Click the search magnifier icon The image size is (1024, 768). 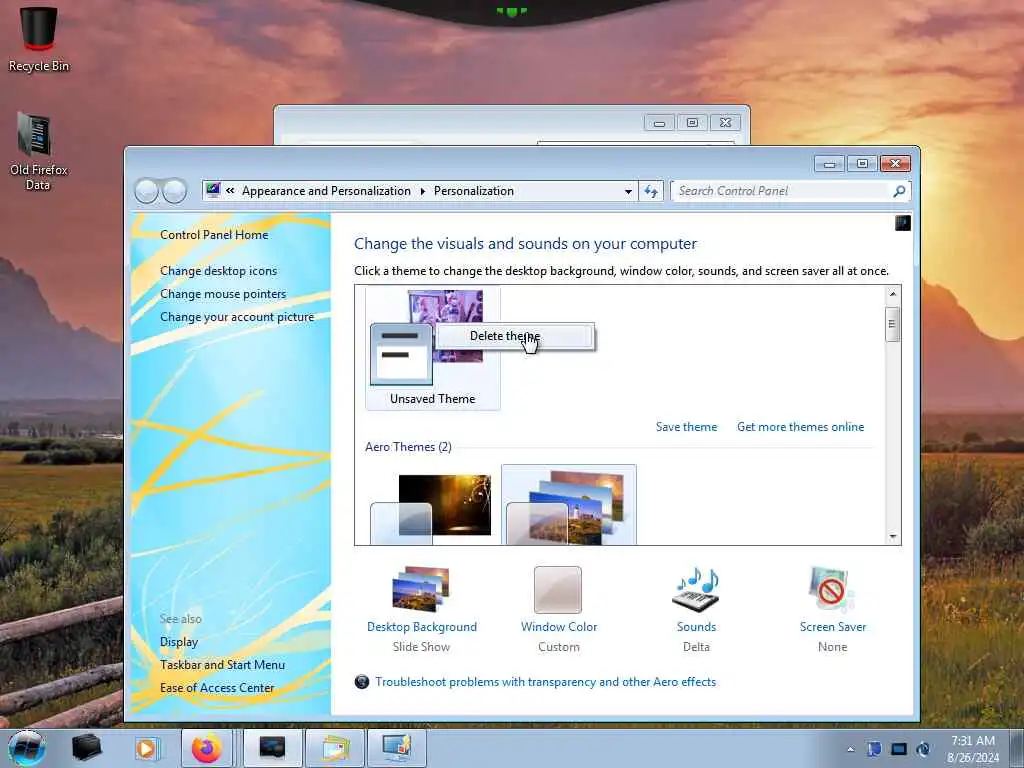pyautogui.click(x=899, y=191)
